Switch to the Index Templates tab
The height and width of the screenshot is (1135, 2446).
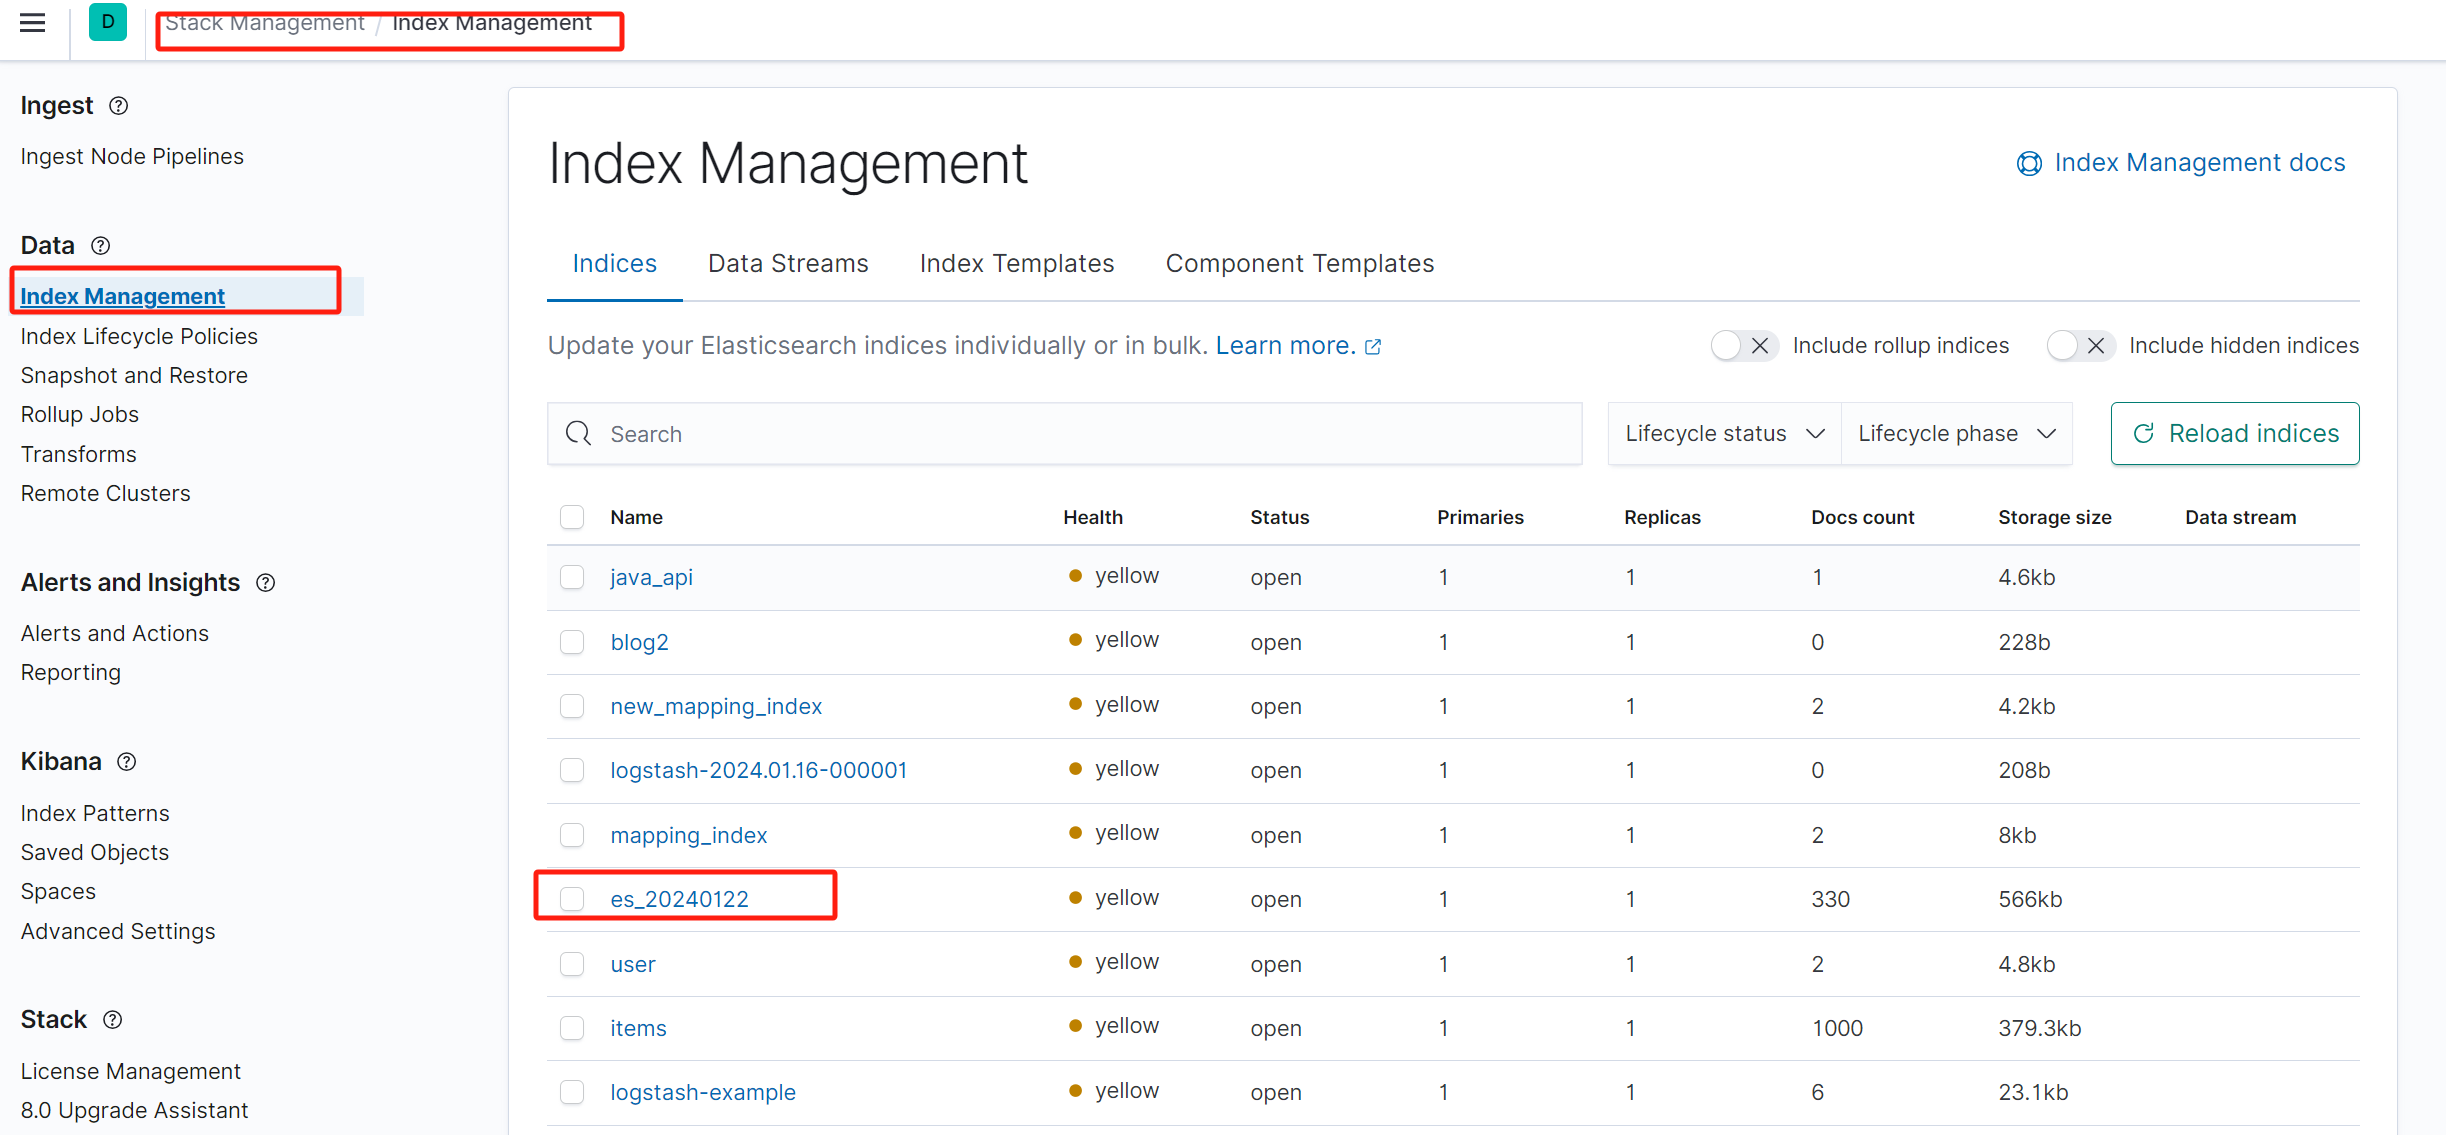coord(1016,263)
